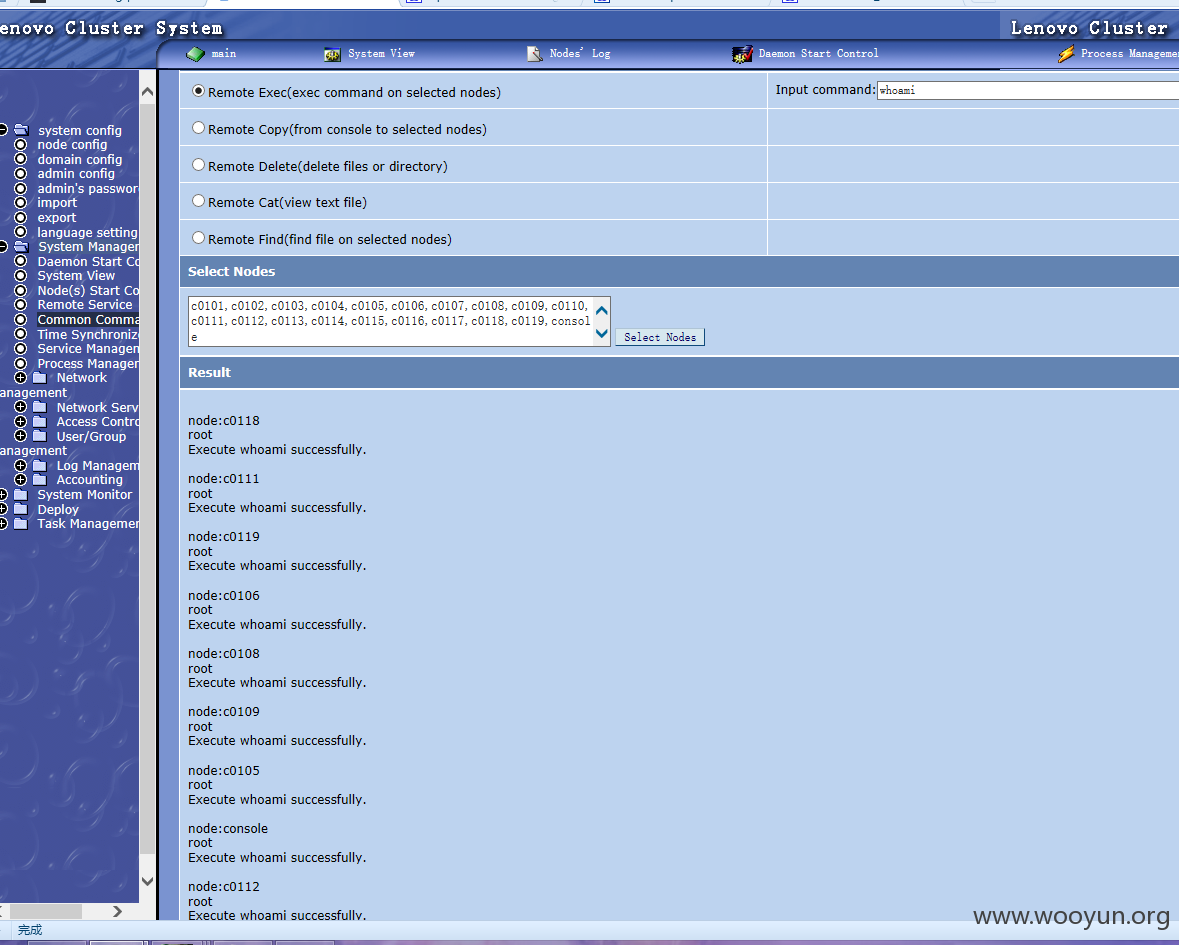
Task: Open the main tab
Action: click(x=224, y=54)
